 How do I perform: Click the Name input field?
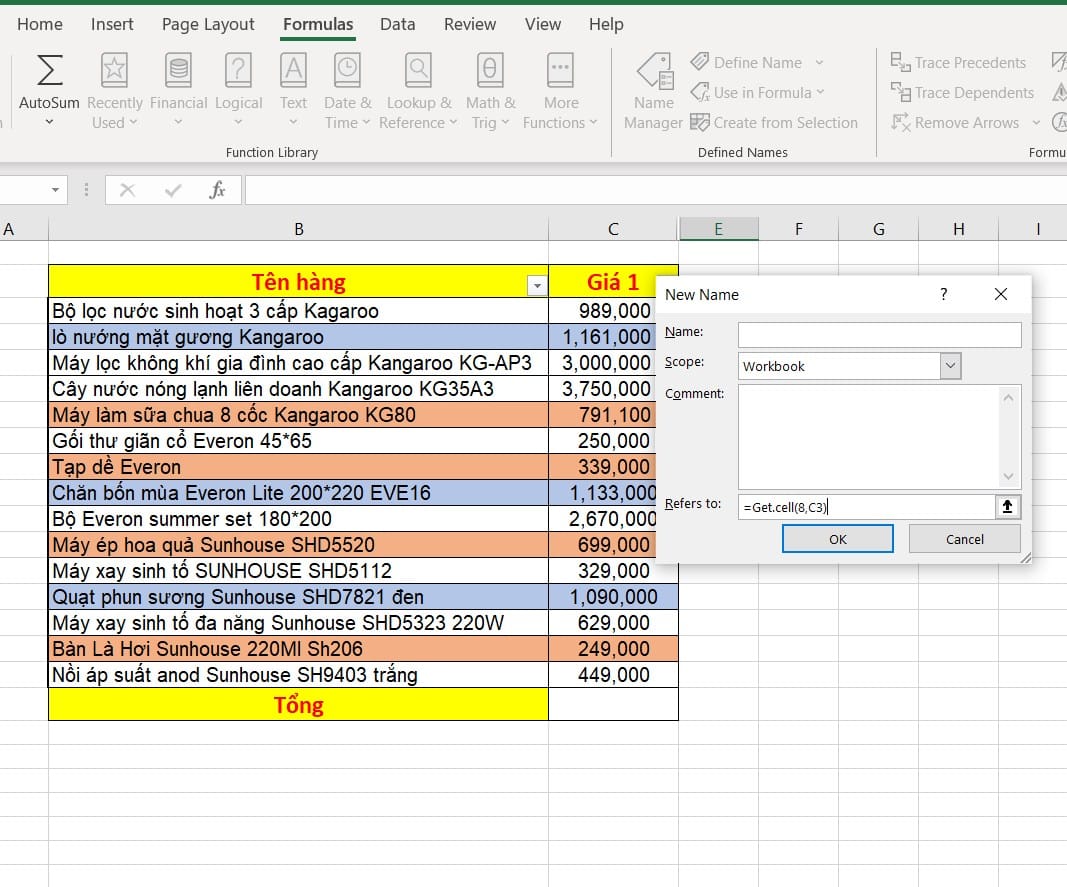pos(879,334)
